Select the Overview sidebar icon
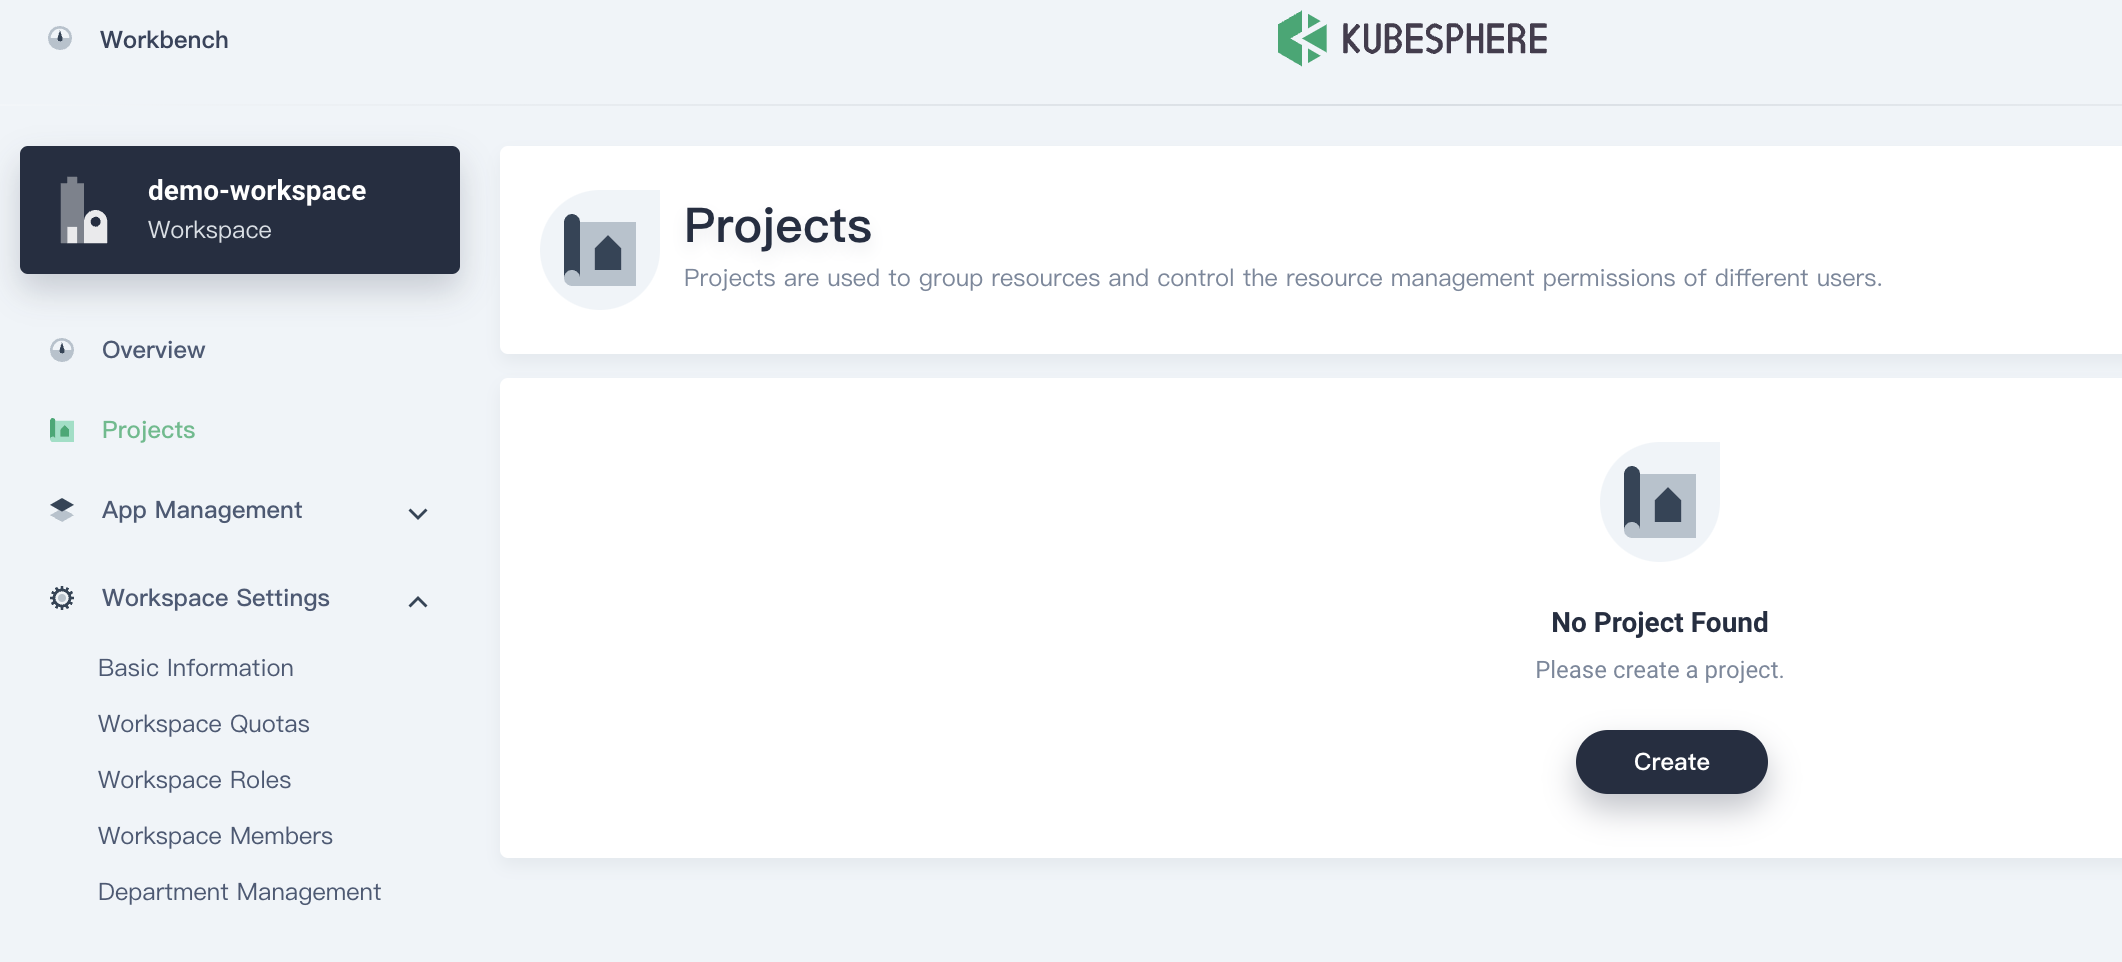 click(x=61, y=349)
